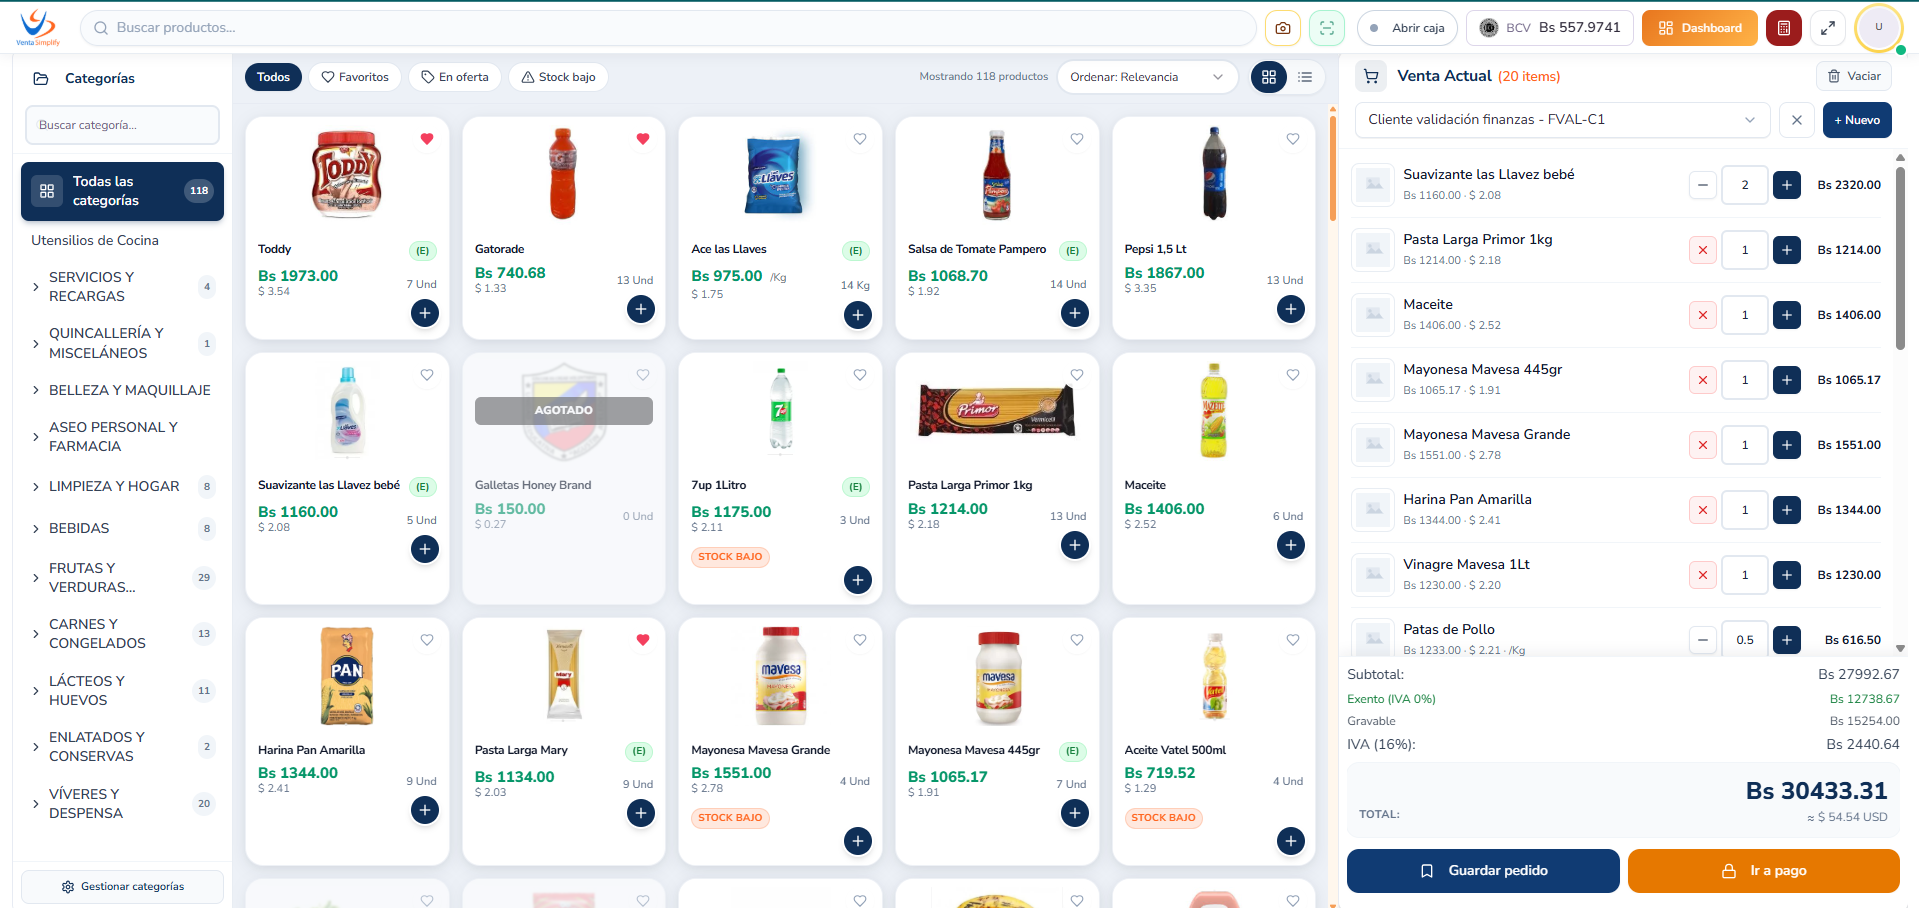Focus the Buscar productos search field

668,28
